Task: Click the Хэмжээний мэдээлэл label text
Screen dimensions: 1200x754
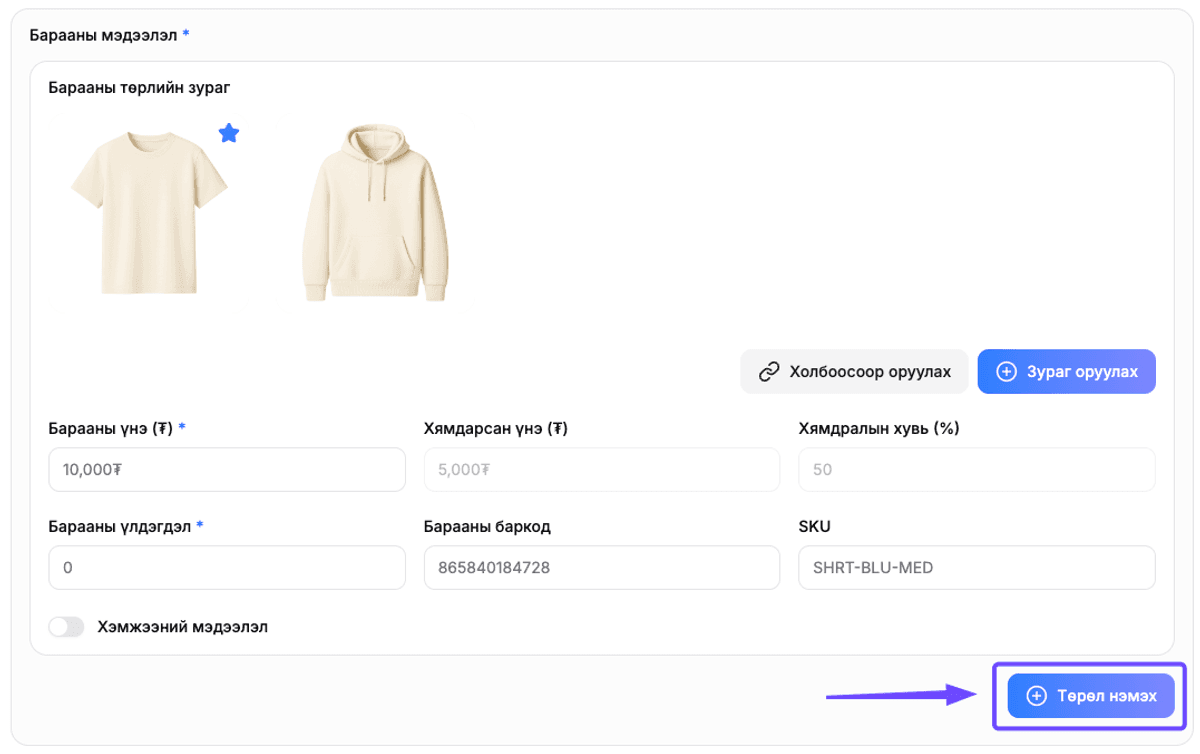Action: (182, 627)
